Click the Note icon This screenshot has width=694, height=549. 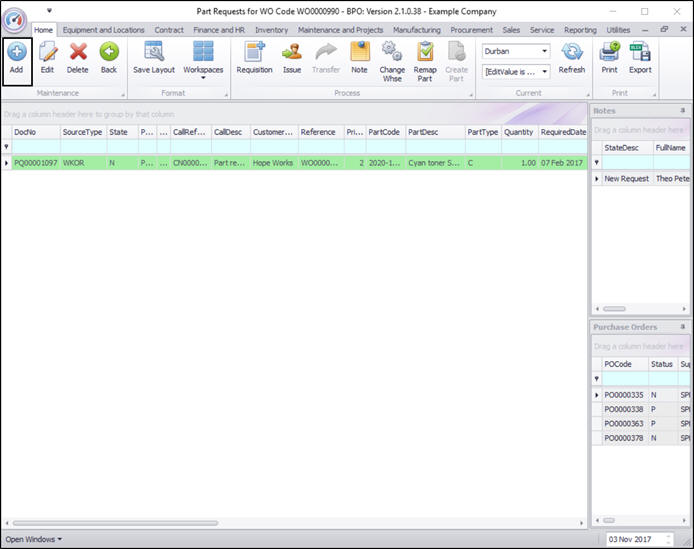coord(360,51)
